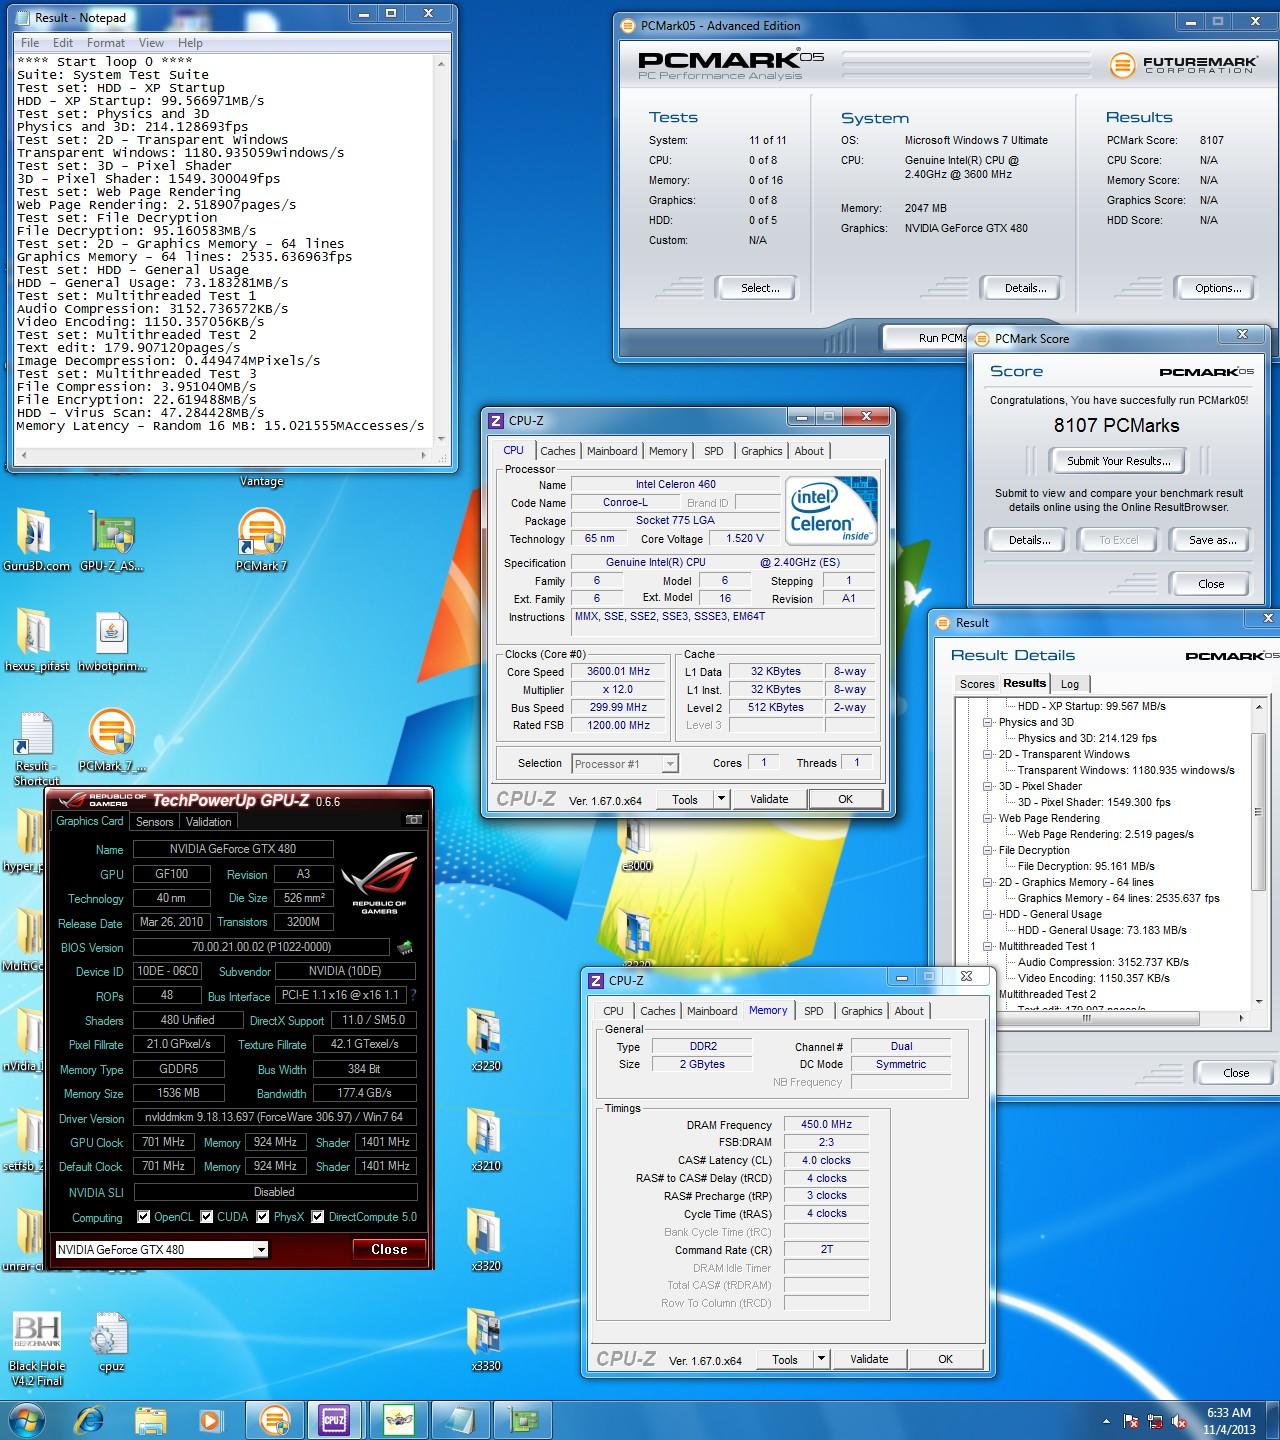Open Windows Explorer from taskbar
The image size is (1280, 1440).
tap(151, 1420)
